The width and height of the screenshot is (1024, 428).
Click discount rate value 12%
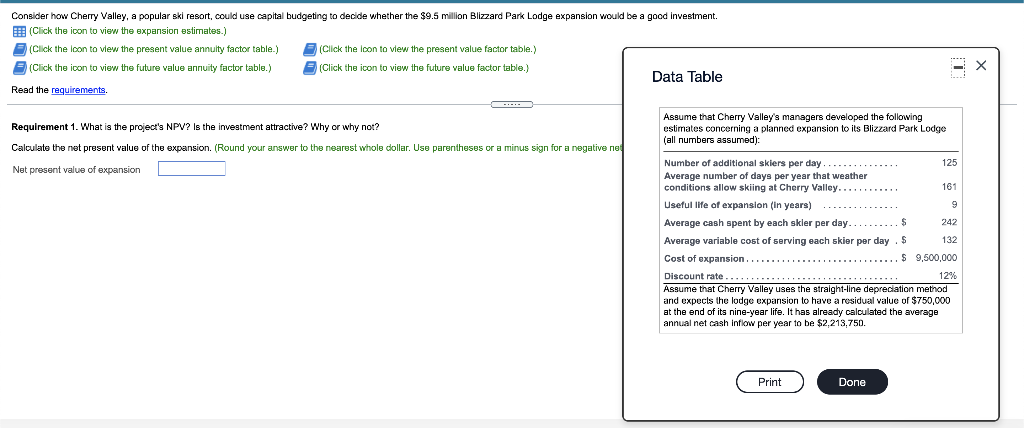(948, 276)
